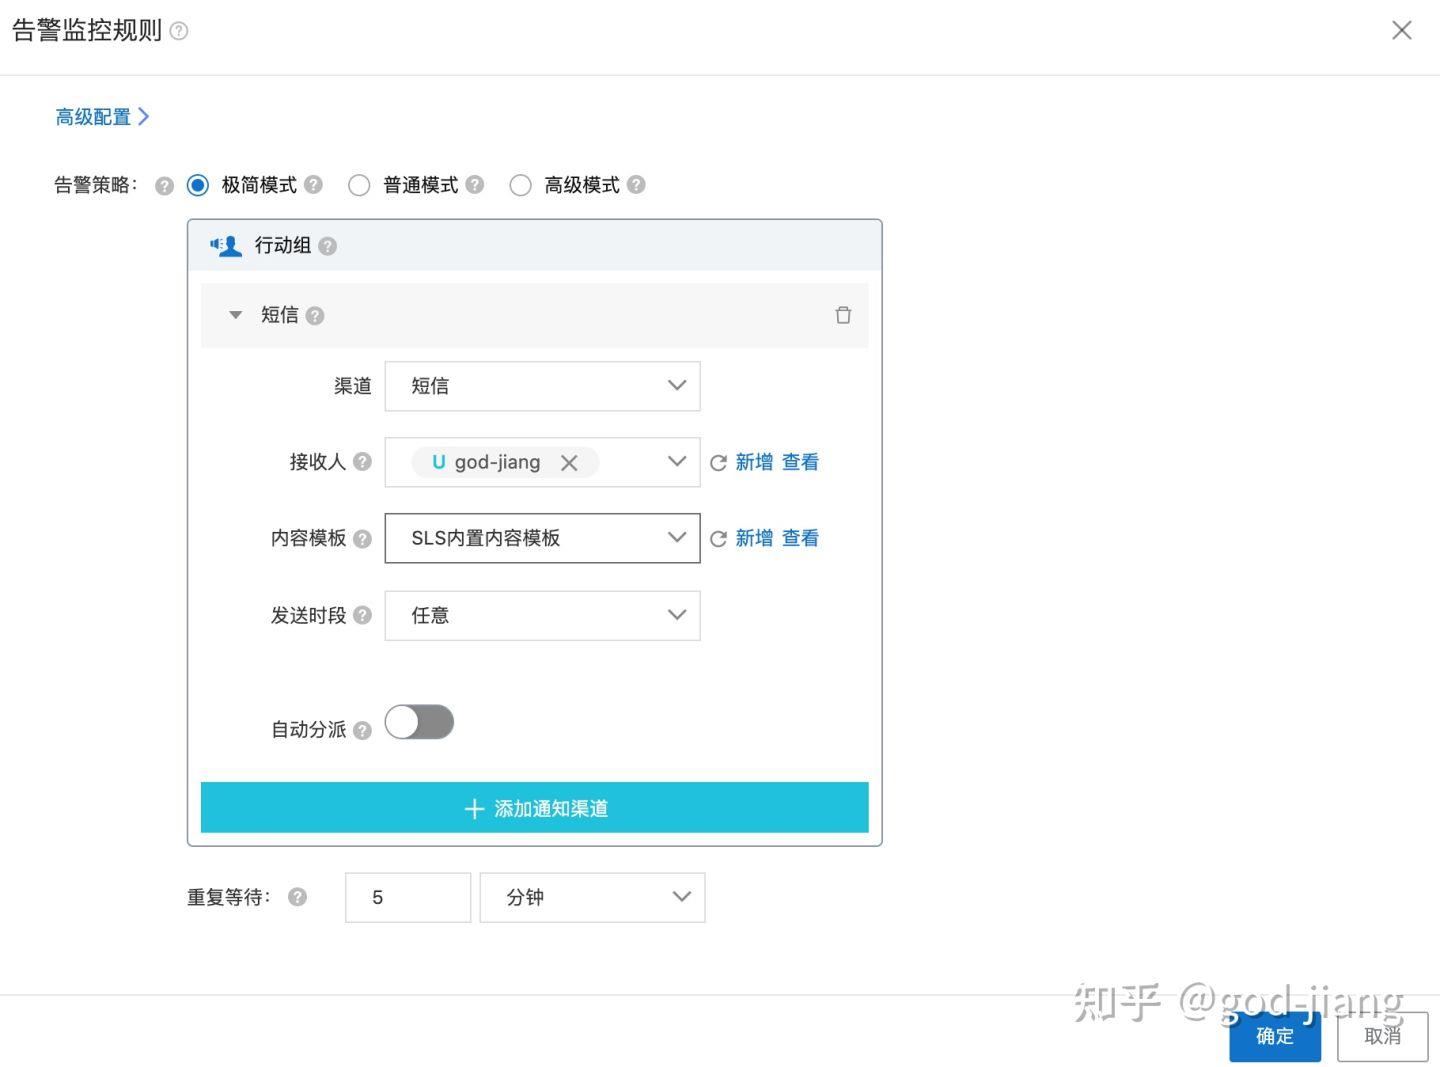This screenshot has width=1440, height=1067.
Task: Click help icon beside 告警策略 label
Action: (x=165, y=186)
